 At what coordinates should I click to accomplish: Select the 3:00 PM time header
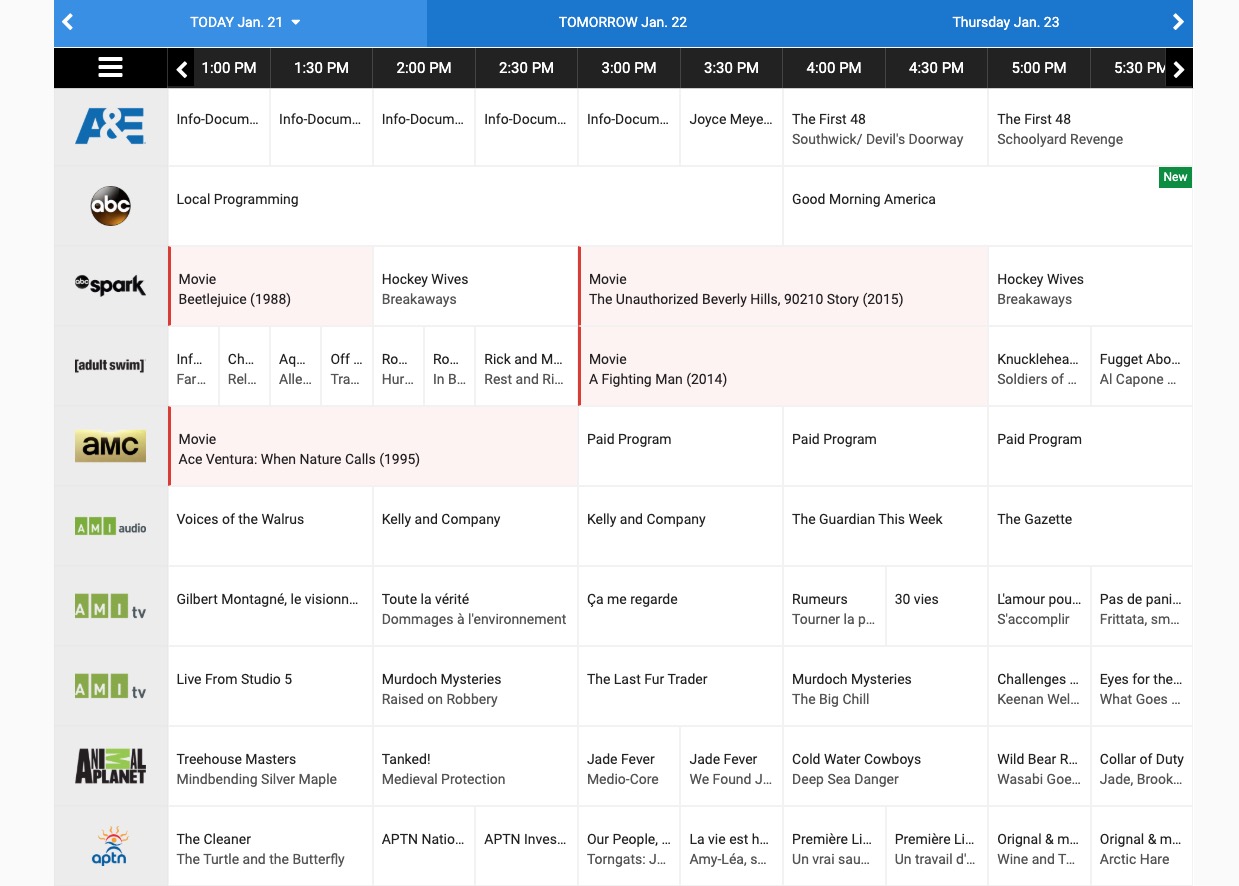coord(629,68)
